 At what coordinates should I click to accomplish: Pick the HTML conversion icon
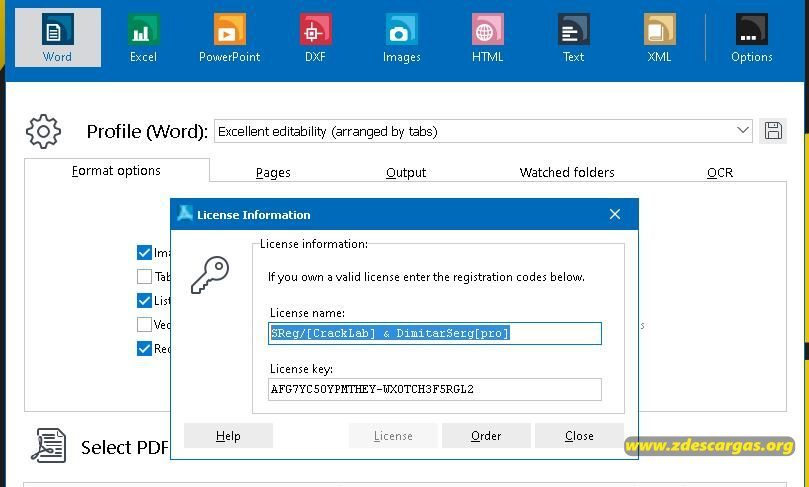(487, 37)
